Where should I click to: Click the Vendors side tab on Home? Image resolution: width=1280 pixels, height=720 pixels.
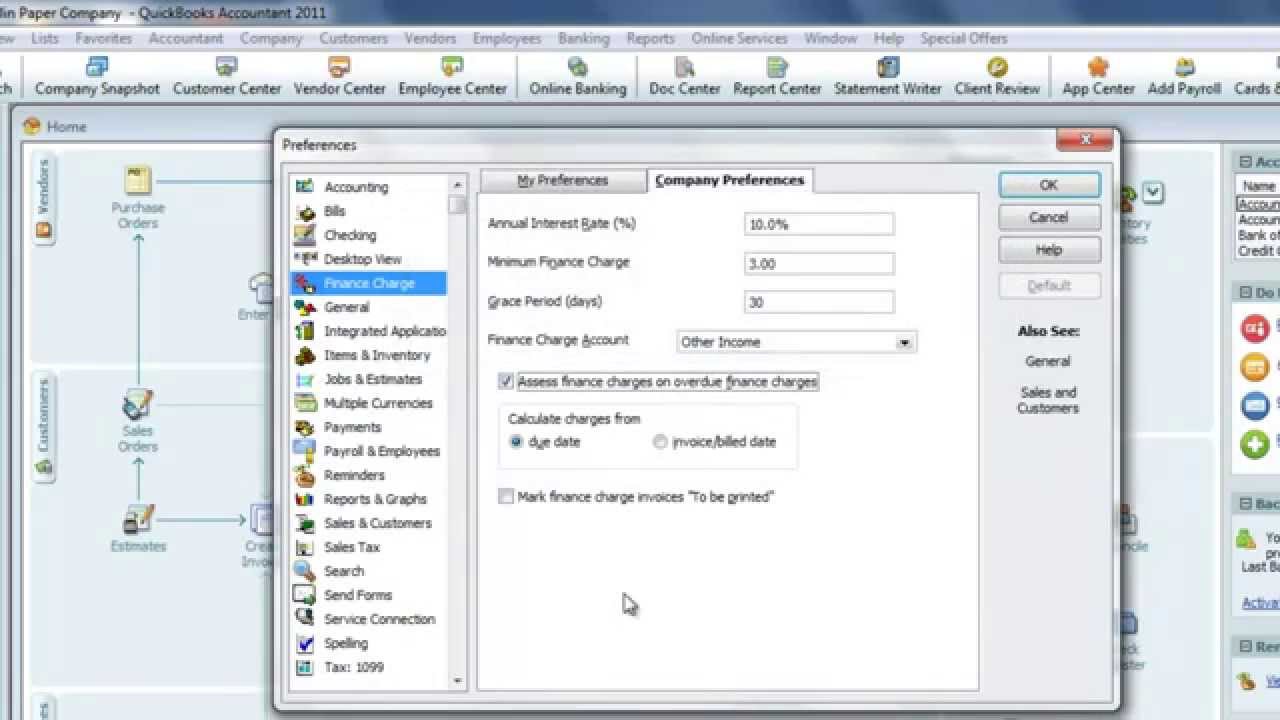click(x=44, y=199)
